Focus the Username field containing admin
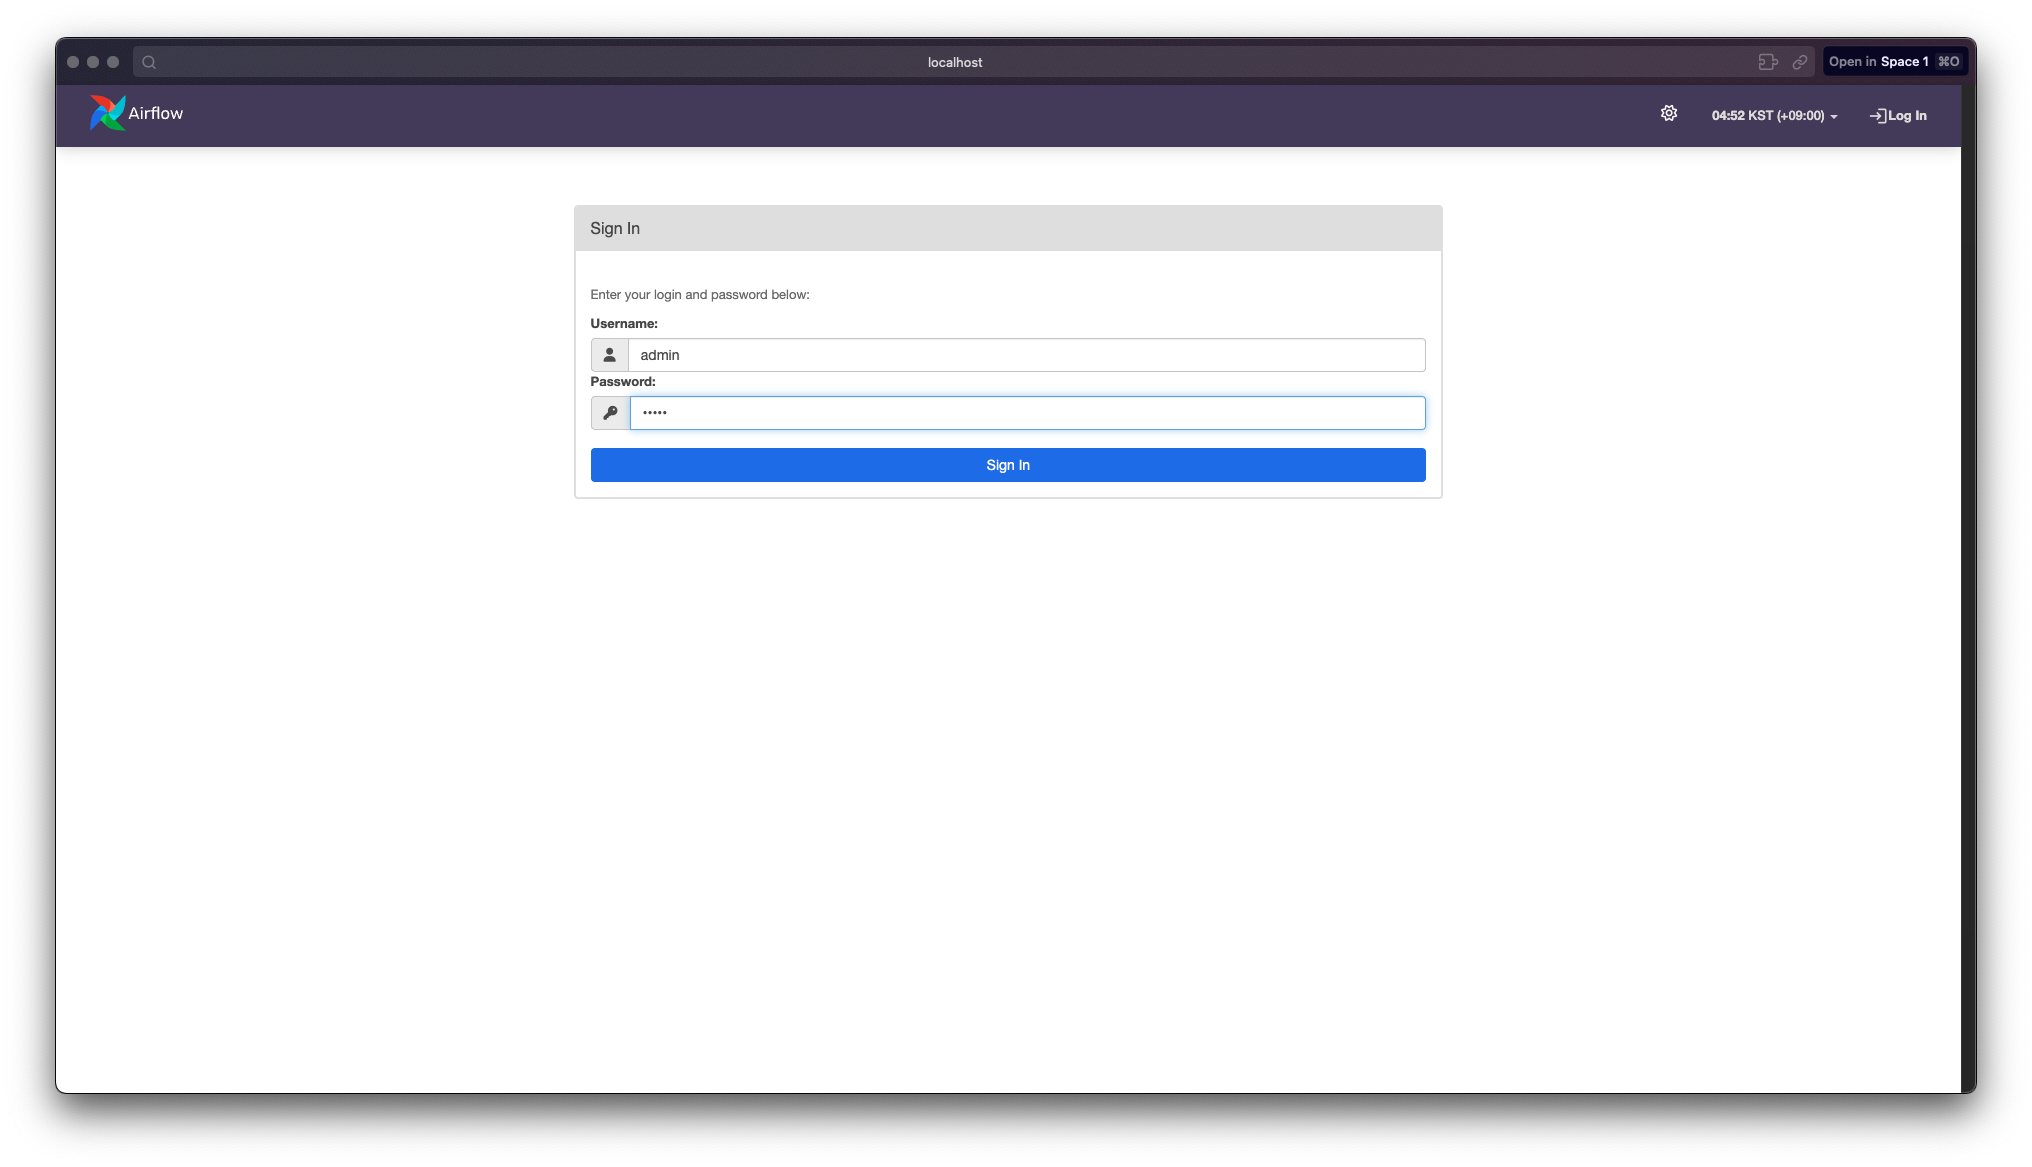This screenshot has width=2032, height=1167. [1027, 355]
